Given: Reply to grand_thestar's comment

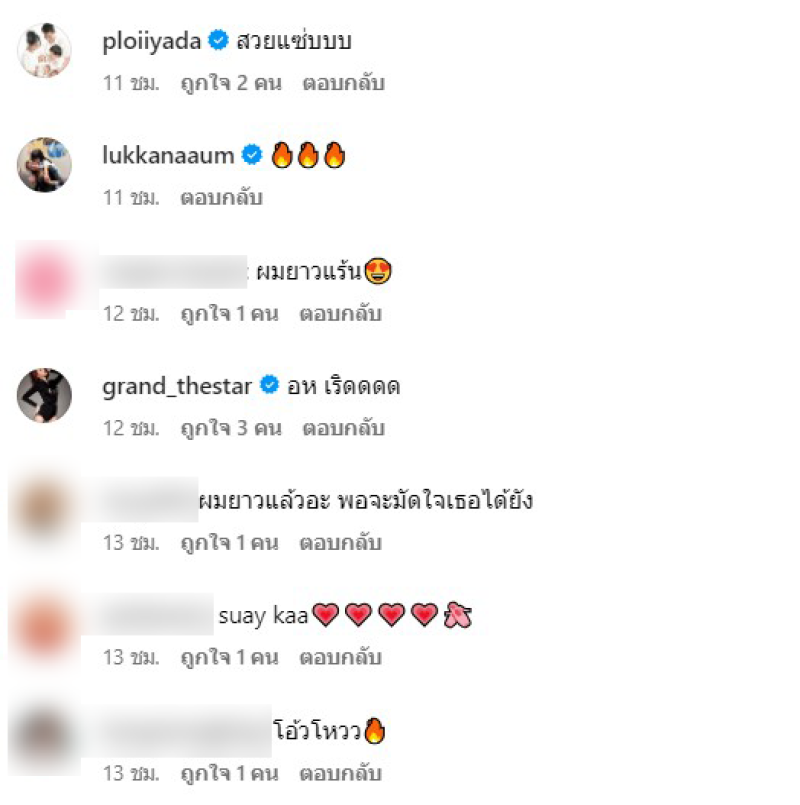Looking at the screenshot, I should (344, 428).
